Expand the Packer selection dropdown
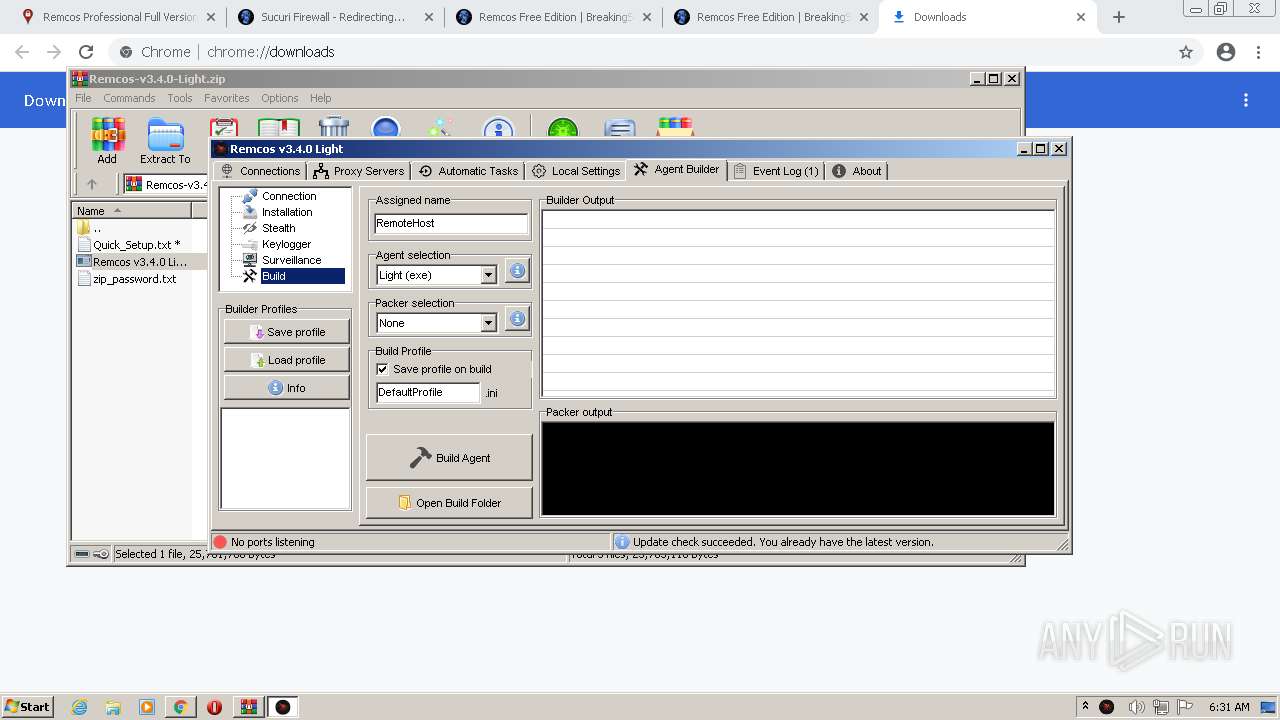Screen dimensions: 1280x720 [488, 323]
